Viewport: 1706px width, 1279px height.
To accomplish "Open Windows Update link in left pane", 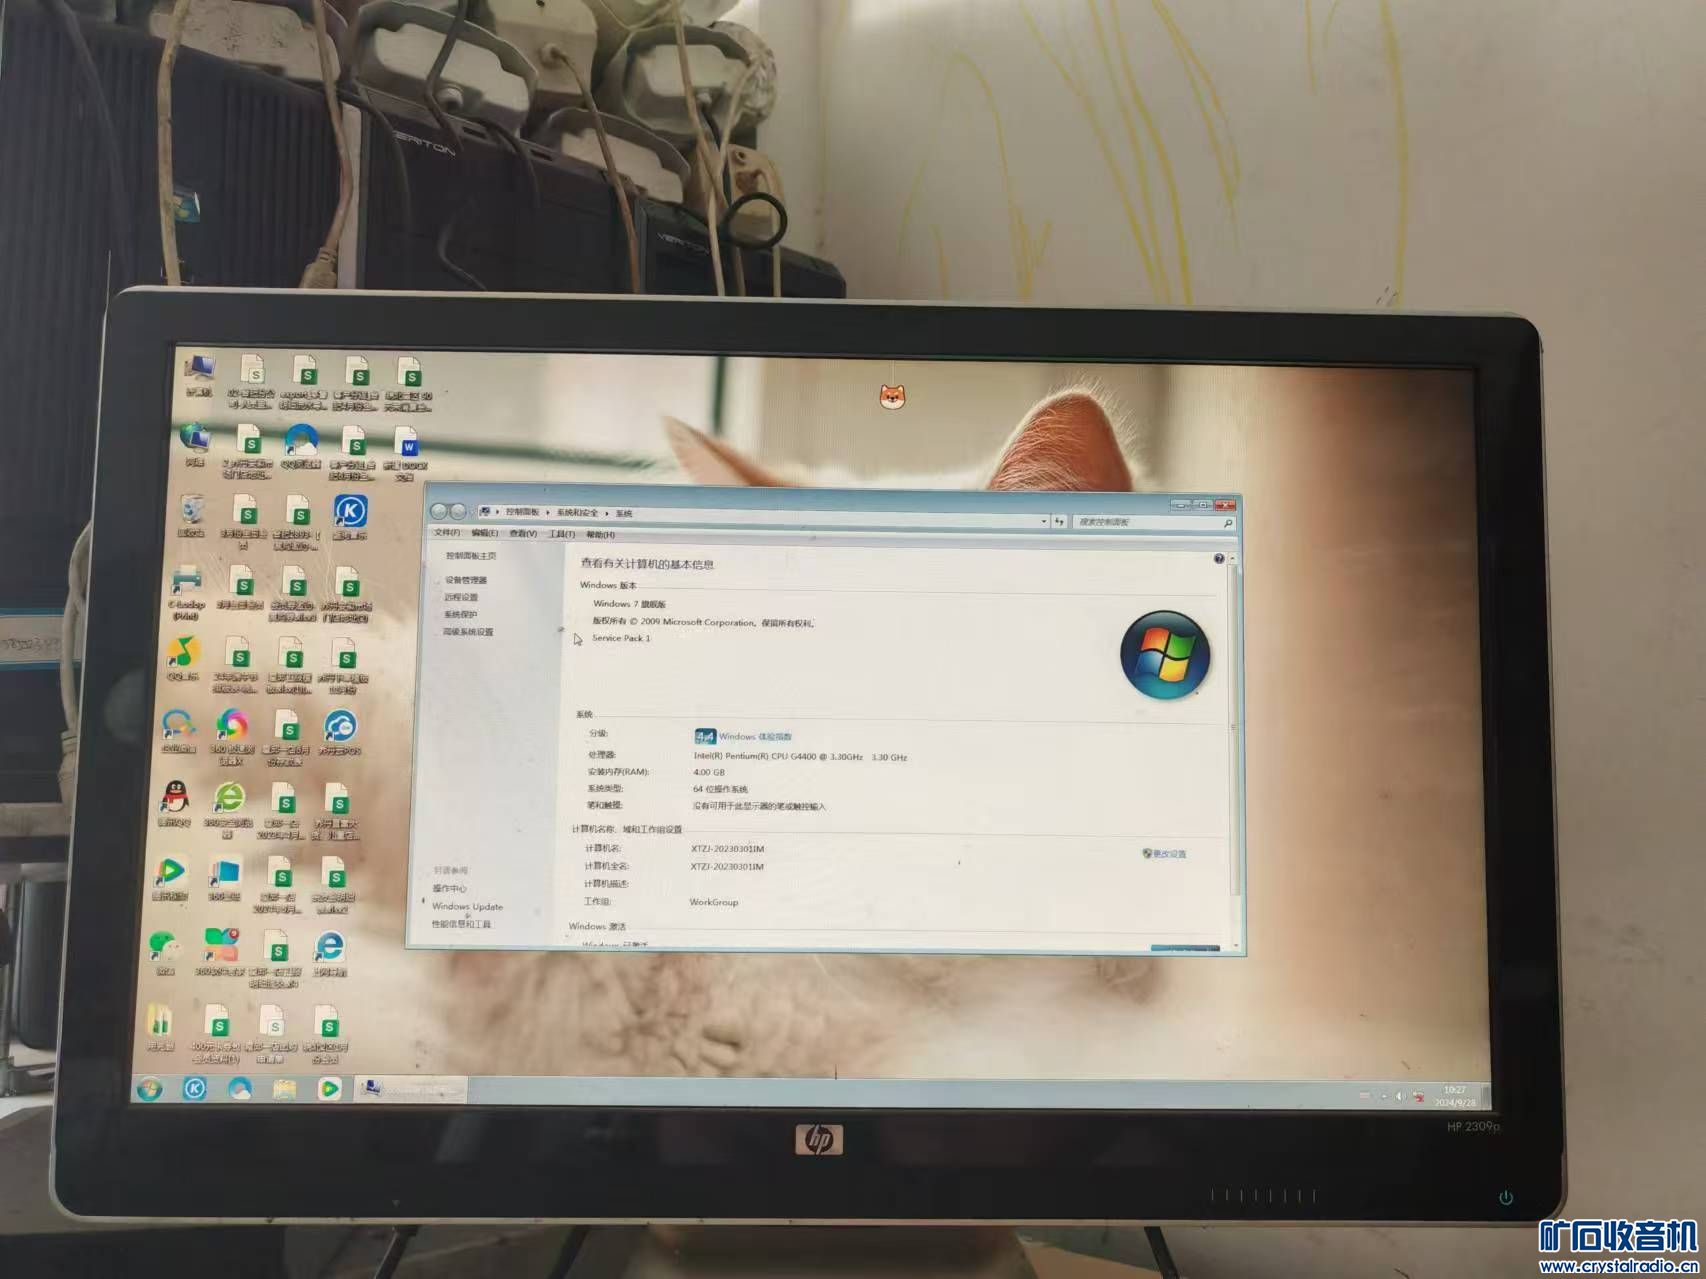I will click(x=467, y=906).
